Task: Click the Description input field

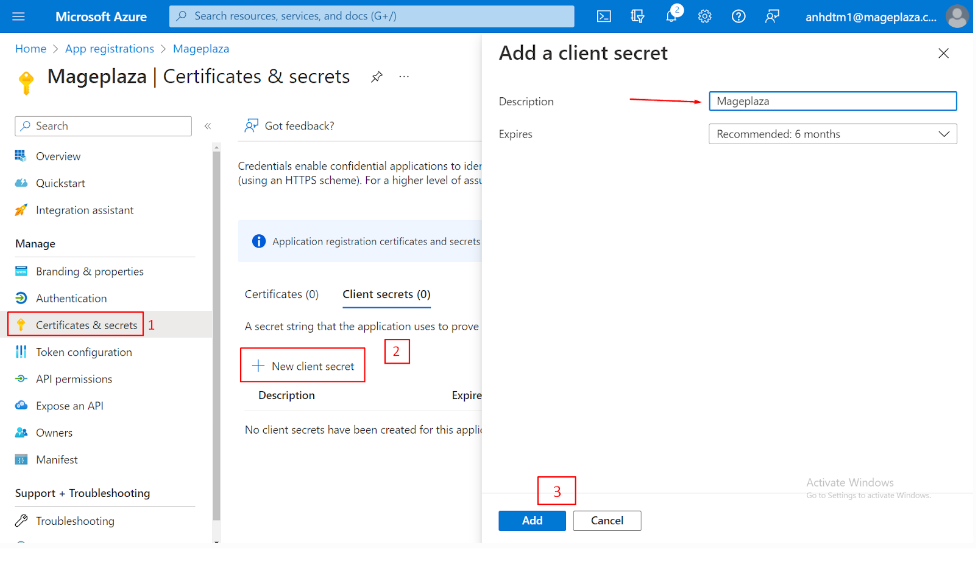Action: pyautogui.click(x=832, y=101)
